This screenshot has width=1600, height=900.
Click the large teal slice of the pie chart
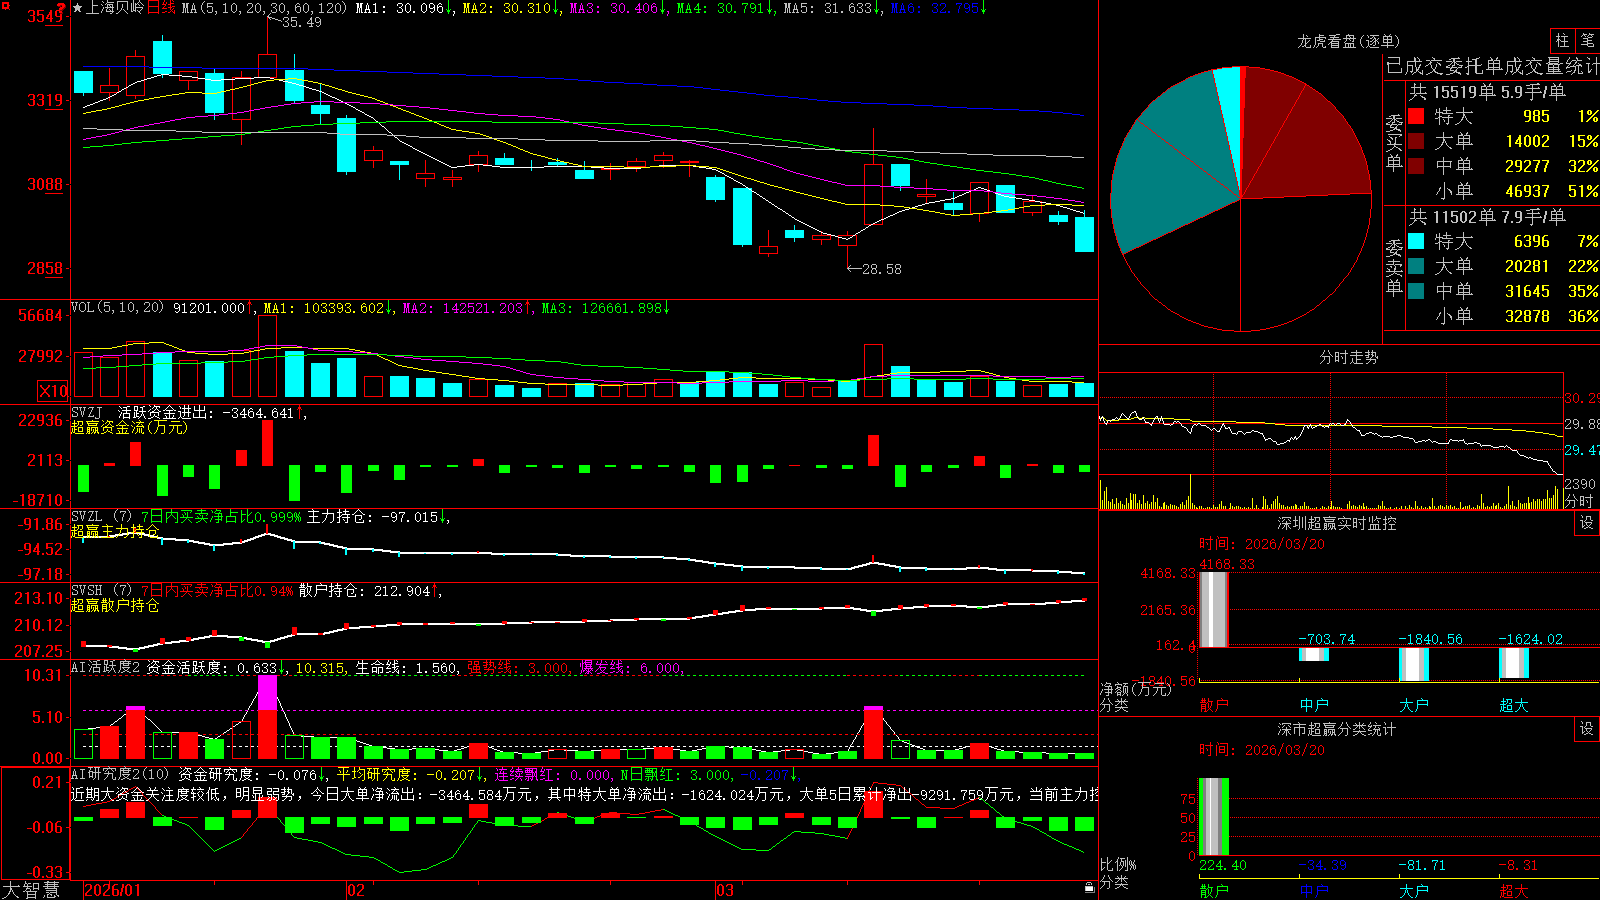[1165, 185]
